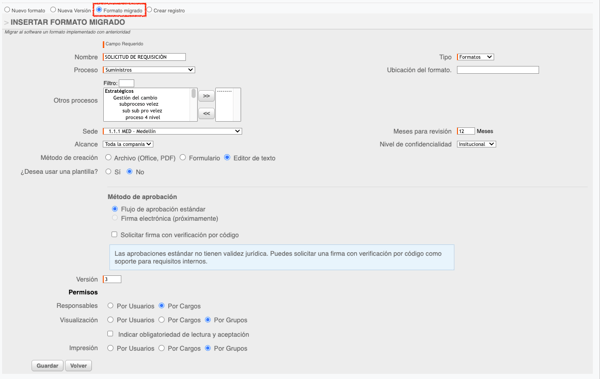Image resolution: width=600 pixels, height=379 pixels.
Task: Set Responsables to 'Por Usuarios'
Action: coord(111,305)
